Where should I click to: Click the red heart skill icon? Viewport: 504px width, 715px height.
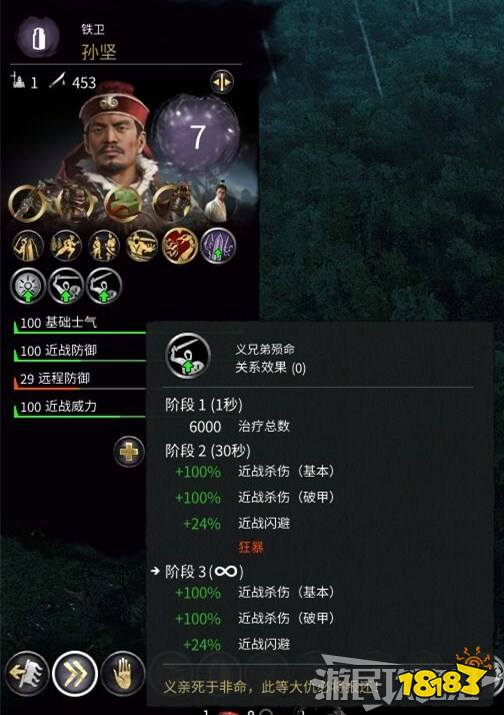(180, 246)
